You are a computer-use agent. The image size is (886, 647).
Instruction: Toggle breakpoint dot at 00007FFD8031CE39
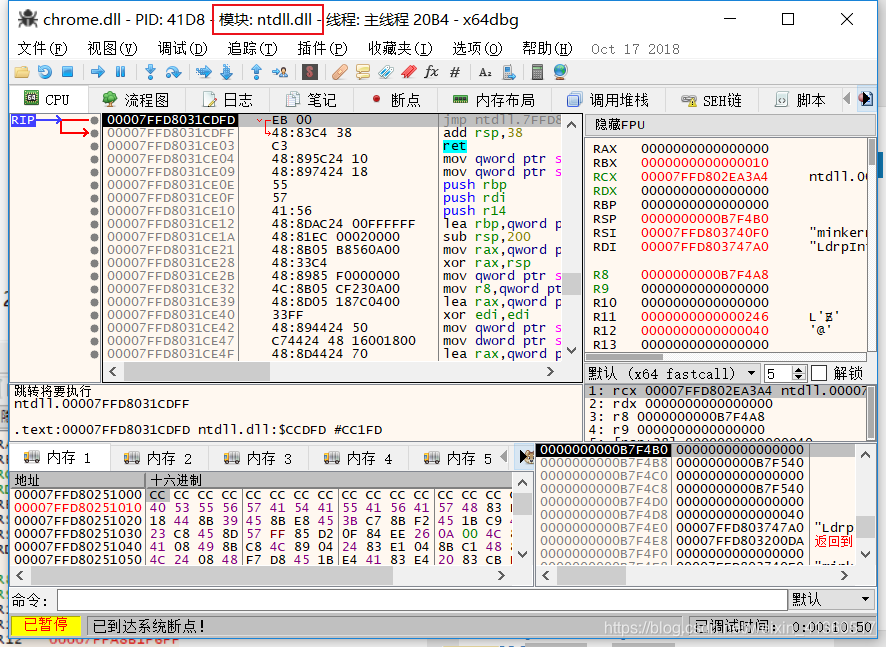(94, 302)
